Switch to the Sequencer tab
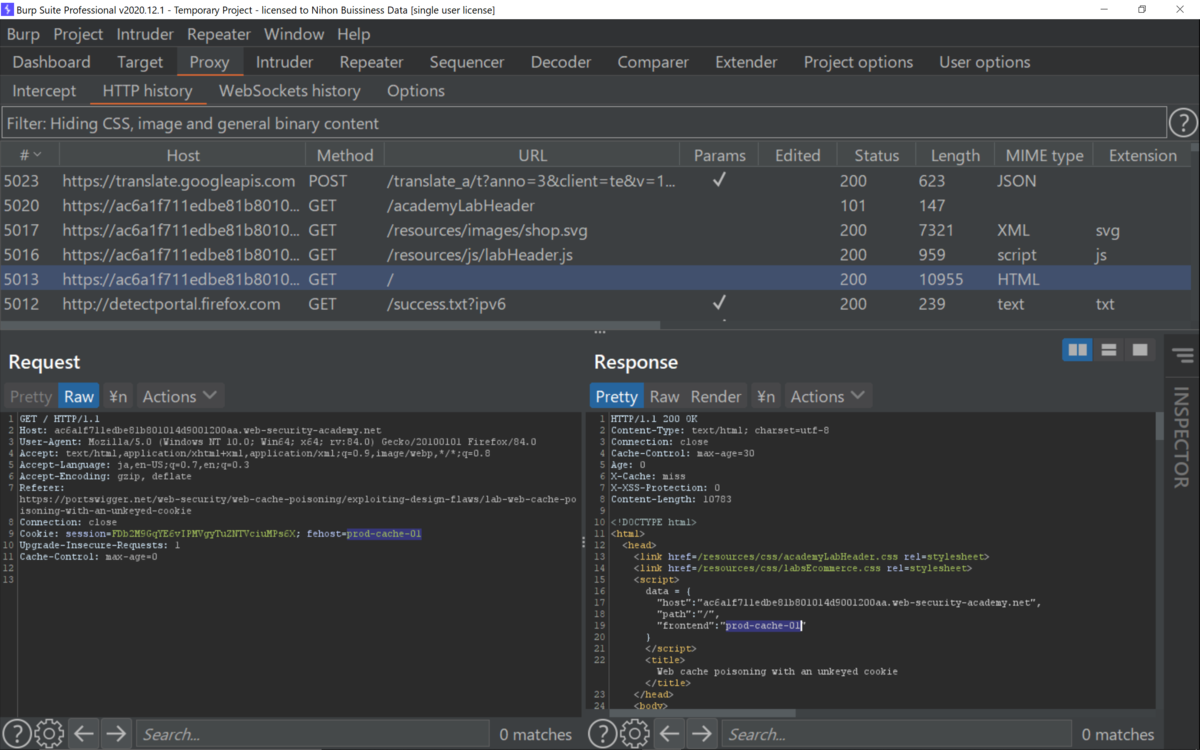This screenshot has height=750, width=1200. (x=467, y=62)
